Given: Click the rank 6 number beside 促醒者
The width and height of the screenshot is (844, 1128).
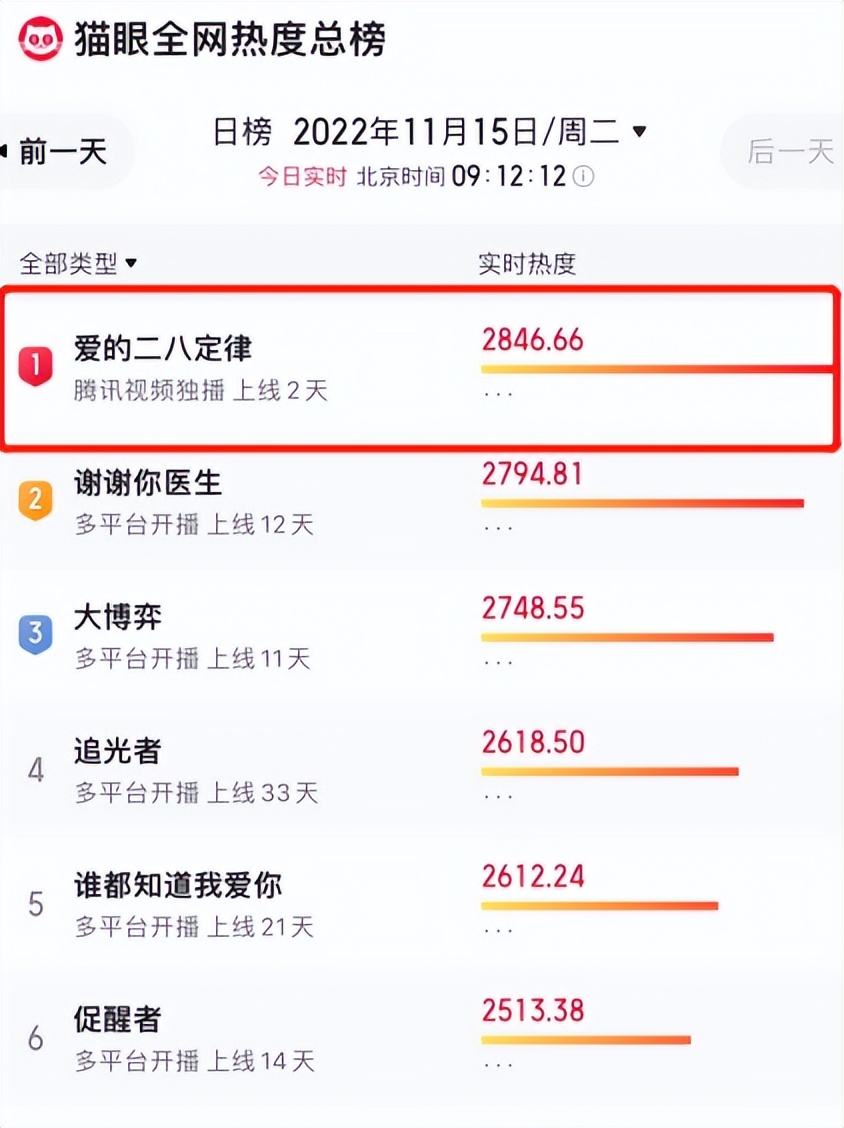Looking at the screenshot, I should (35, 1038).
